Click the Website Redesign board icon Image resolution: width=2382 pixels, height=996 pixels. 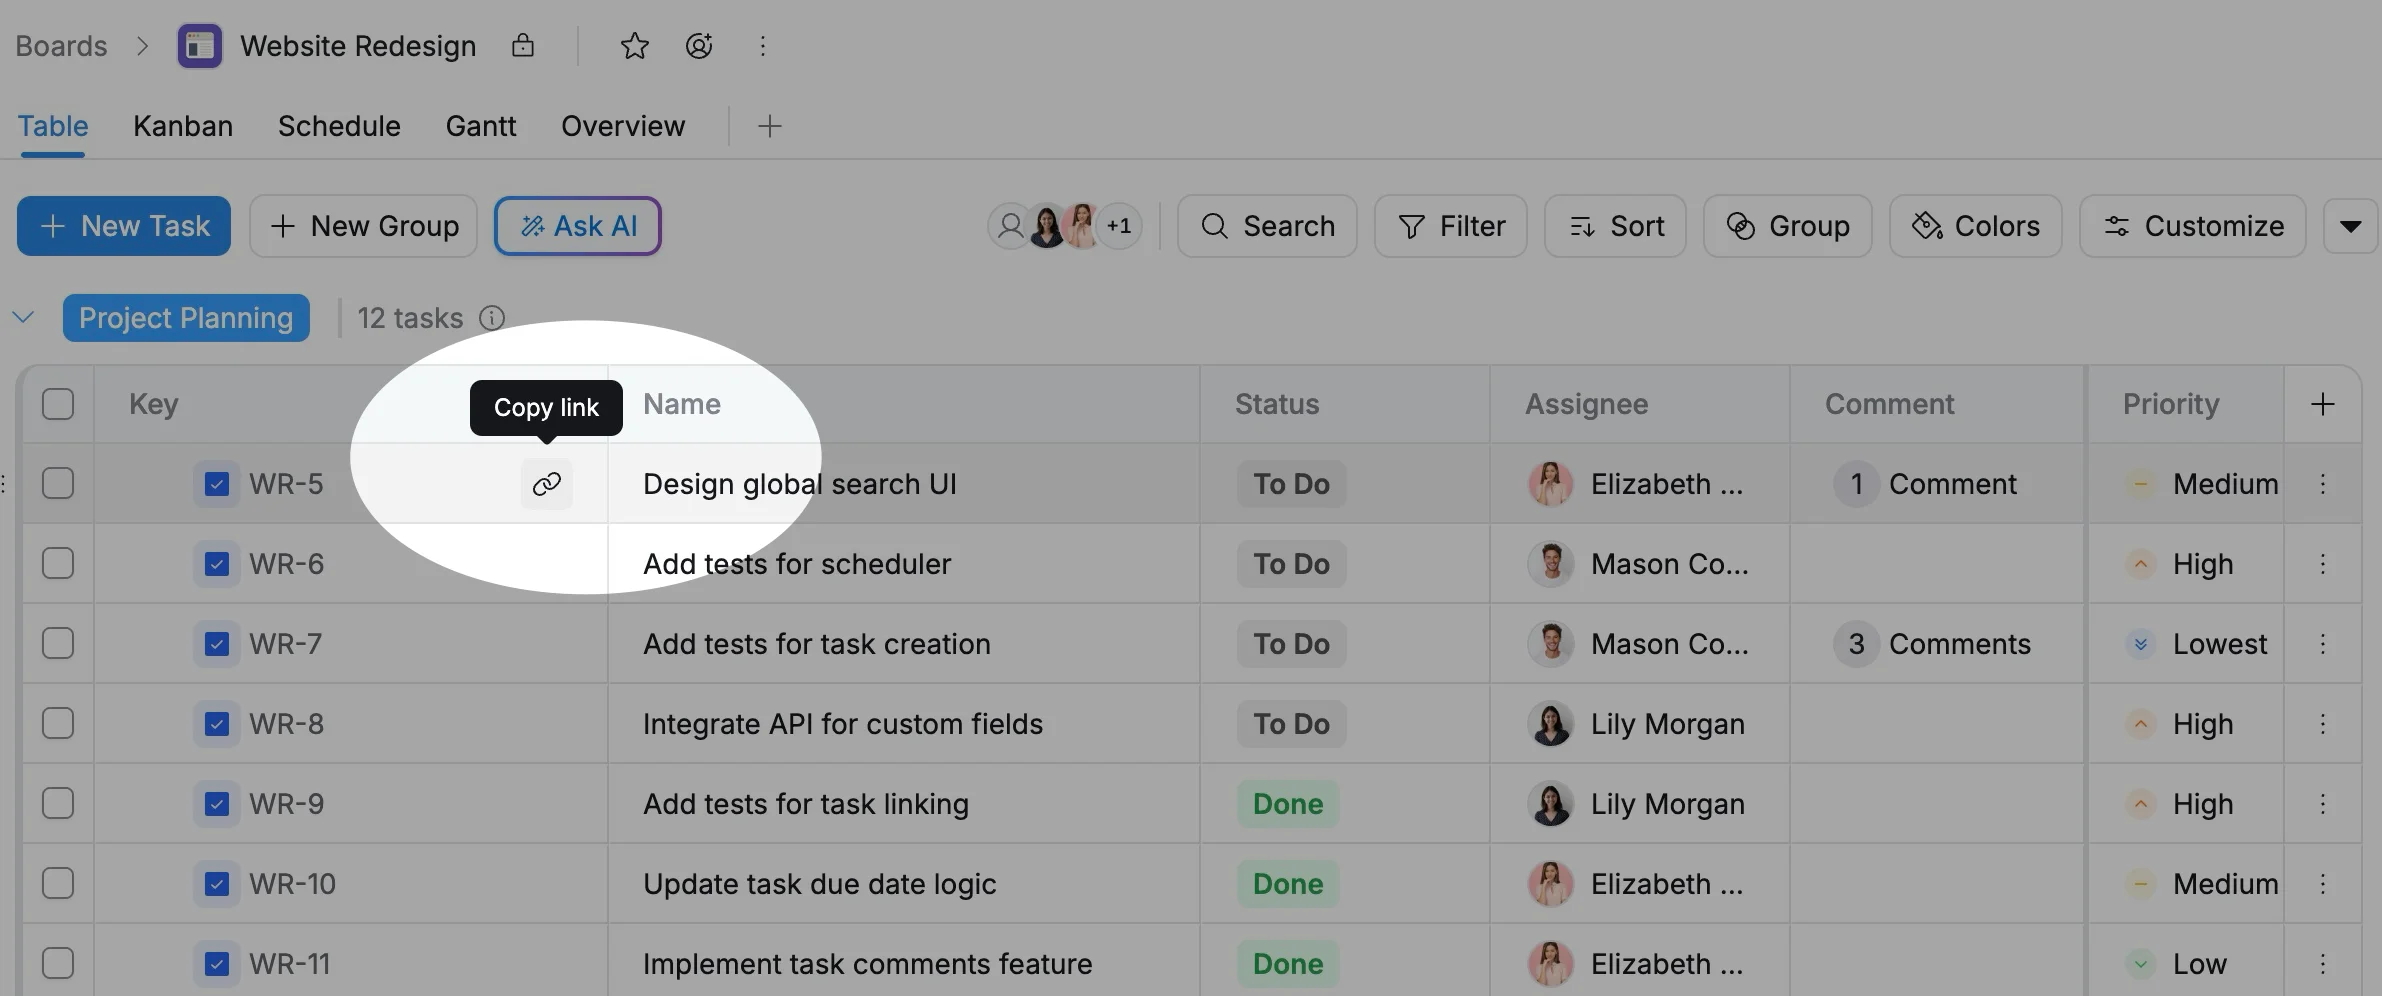[x=200, y=46]
